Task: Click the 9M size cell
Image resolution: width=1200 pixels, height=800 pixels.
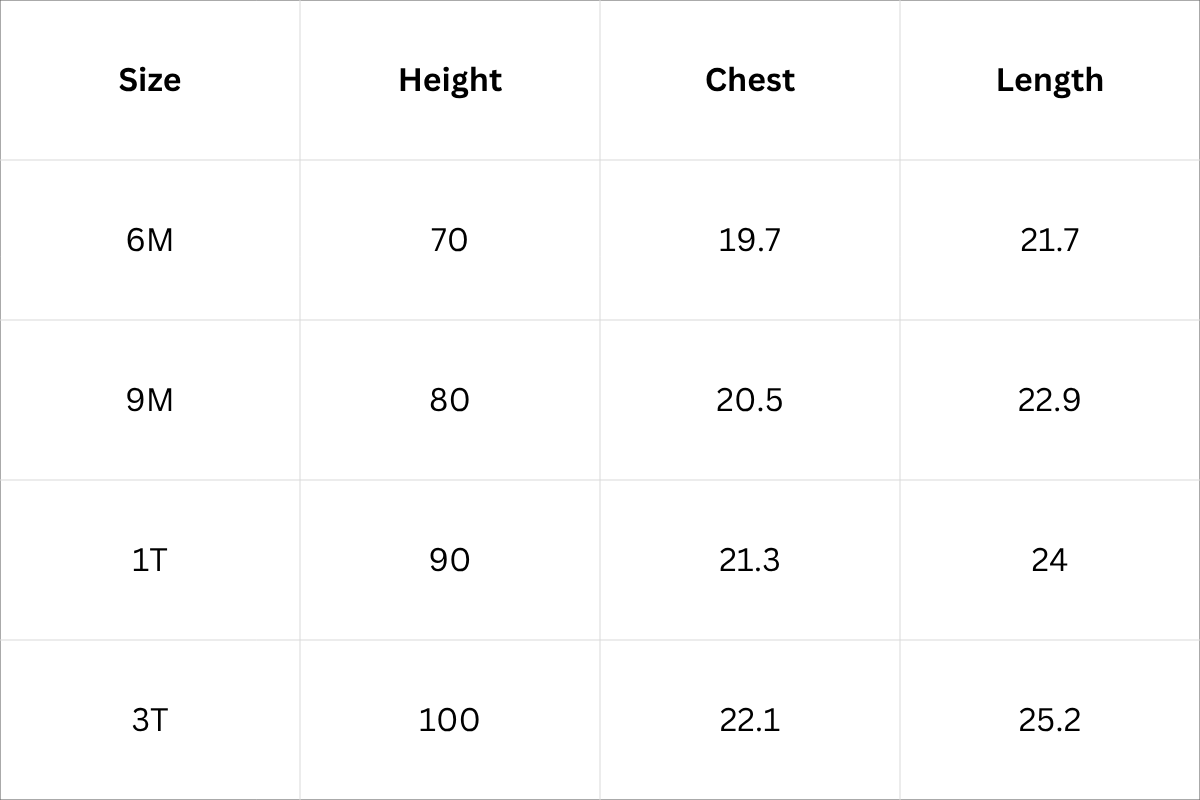Action: click(150, 400)
